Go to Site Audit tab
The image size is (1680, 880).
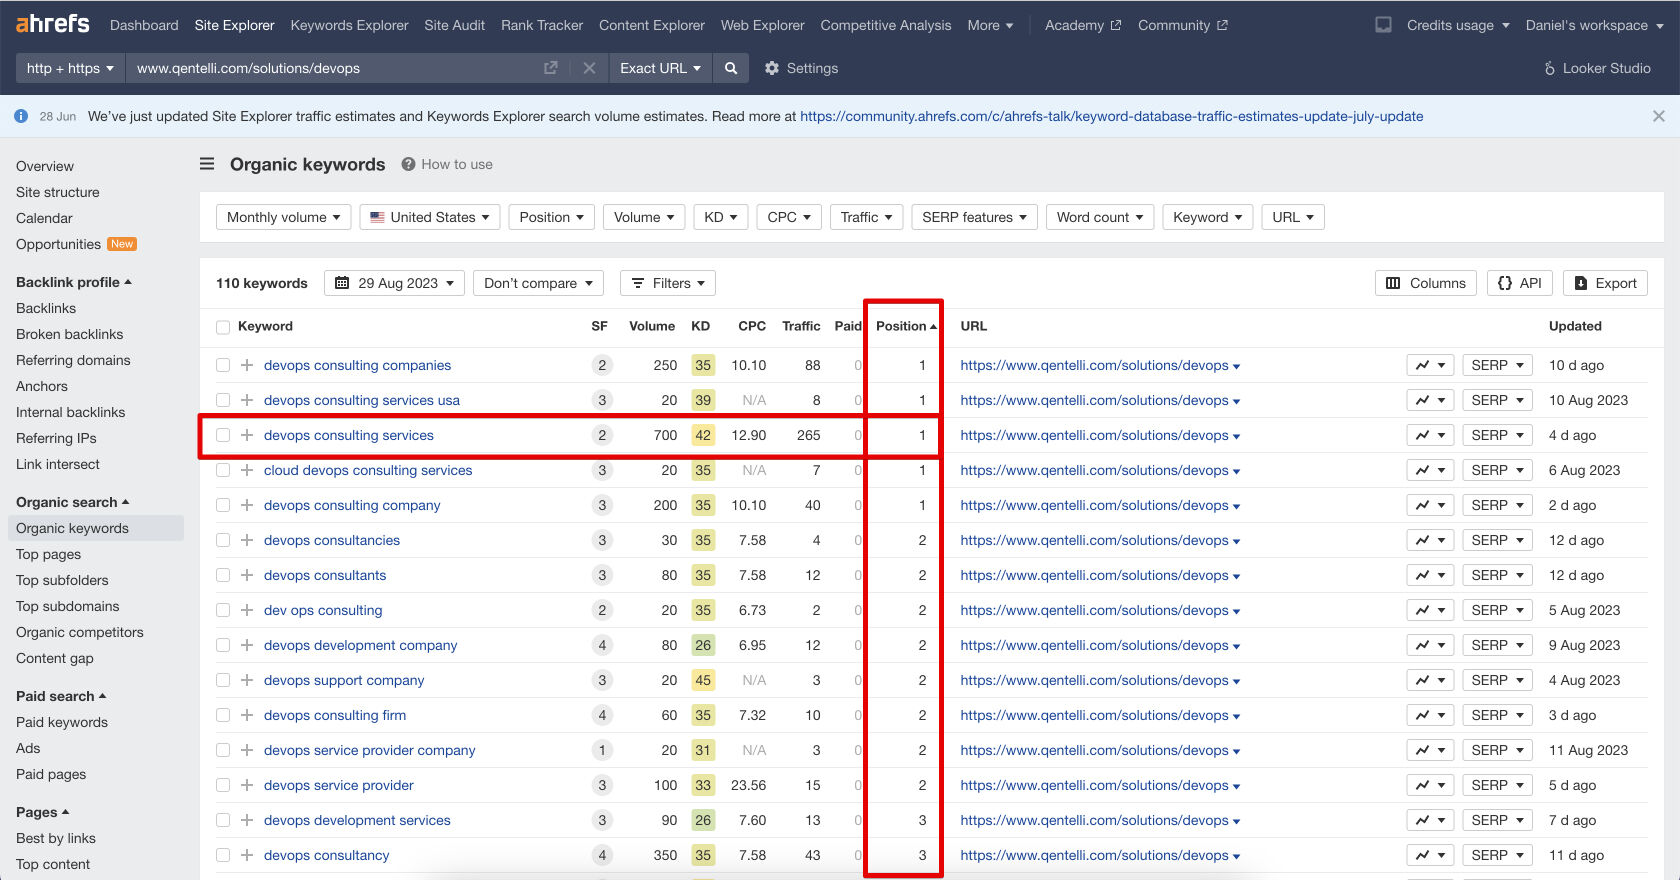(454, 25)
